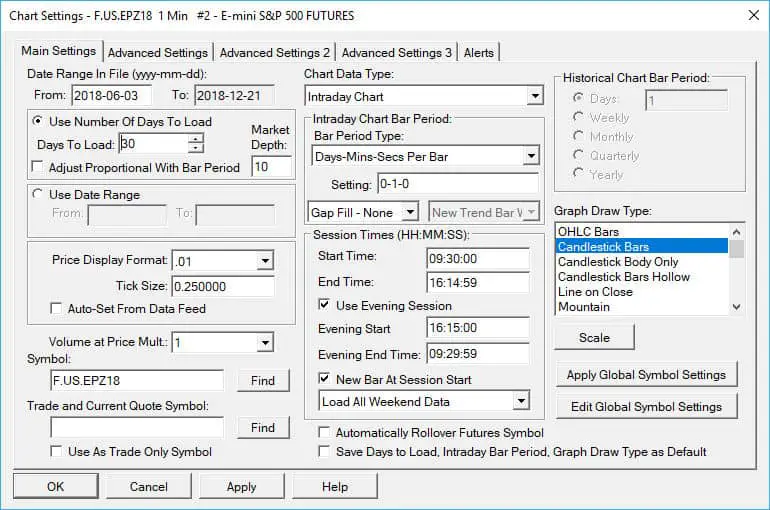770x510 pixels.
Task: Select Mountain draw type
Action: tap(641, 307)
